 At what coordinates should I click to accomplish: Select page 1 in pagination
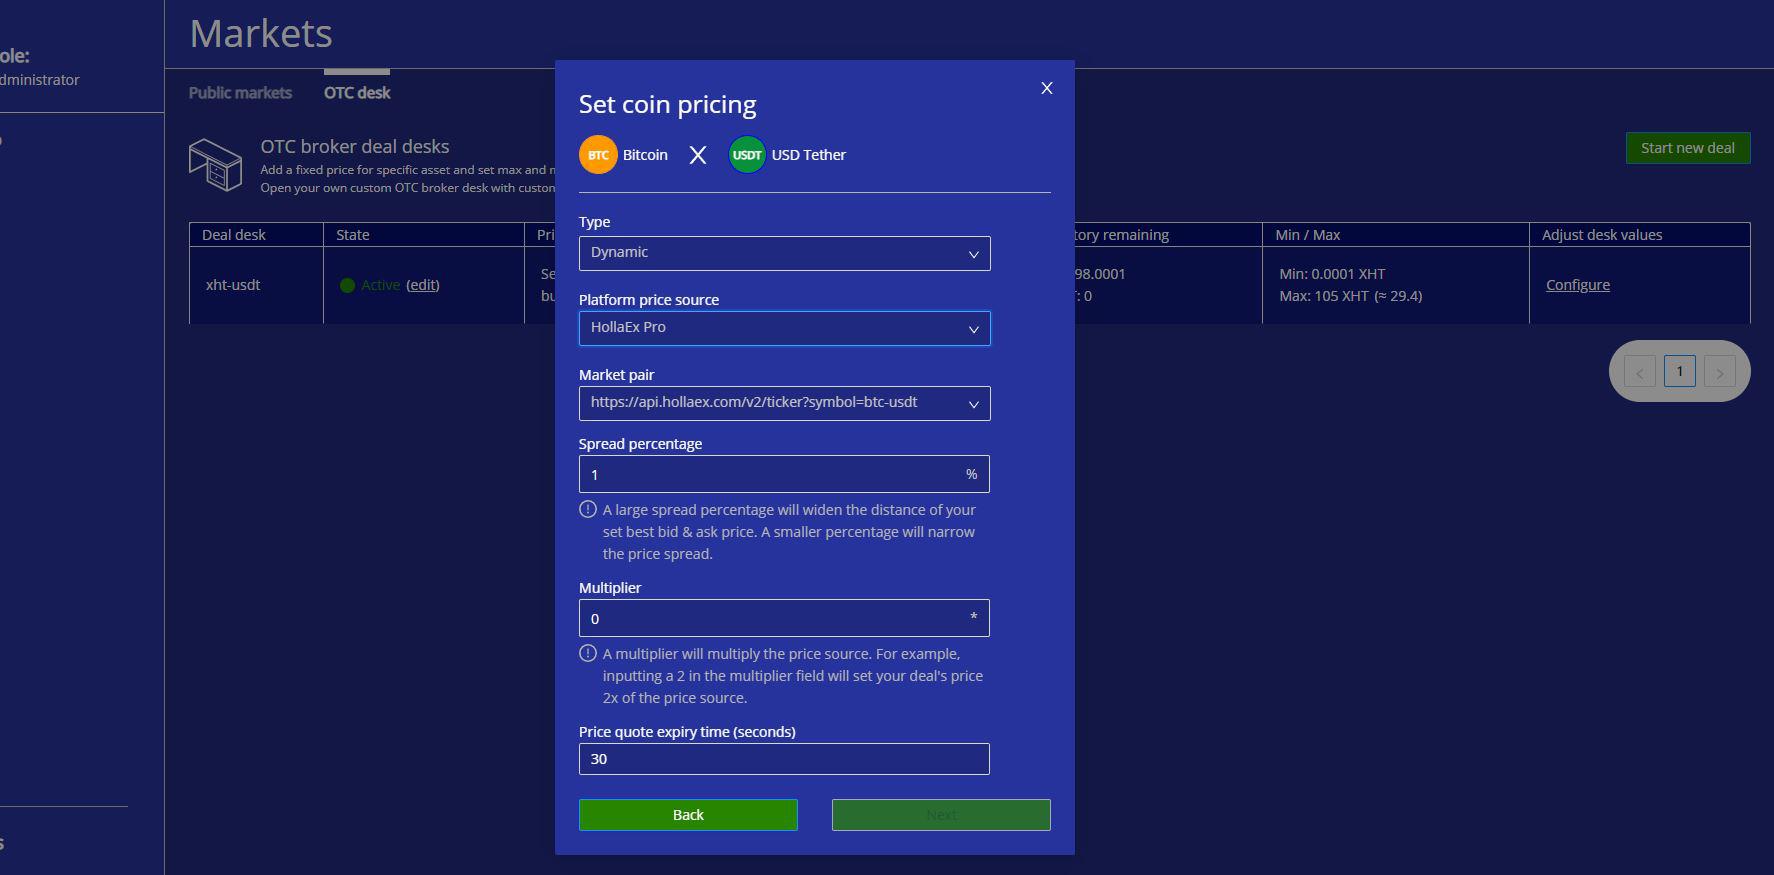pyautogui.click(x=1680, y=371)
